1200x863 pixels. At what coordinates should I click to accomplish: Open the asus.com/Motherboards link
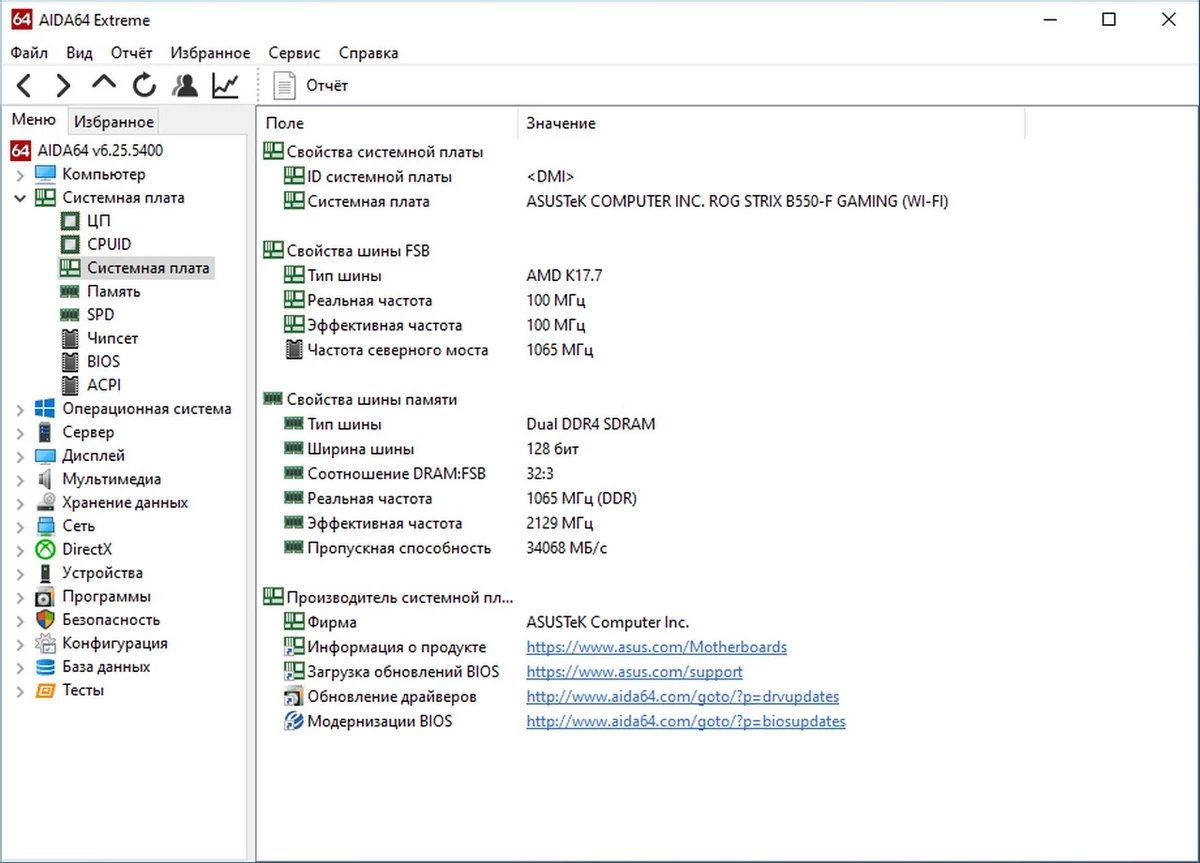click(x=657, y=647)
